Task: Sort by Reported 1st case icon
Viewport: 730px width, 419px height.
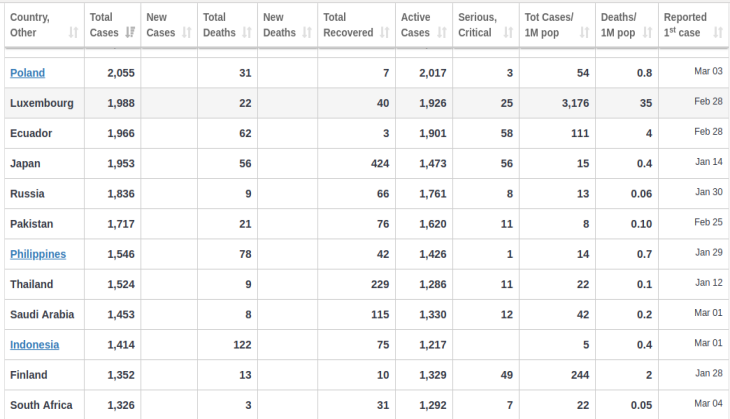Action: click(x=718, y=33)
